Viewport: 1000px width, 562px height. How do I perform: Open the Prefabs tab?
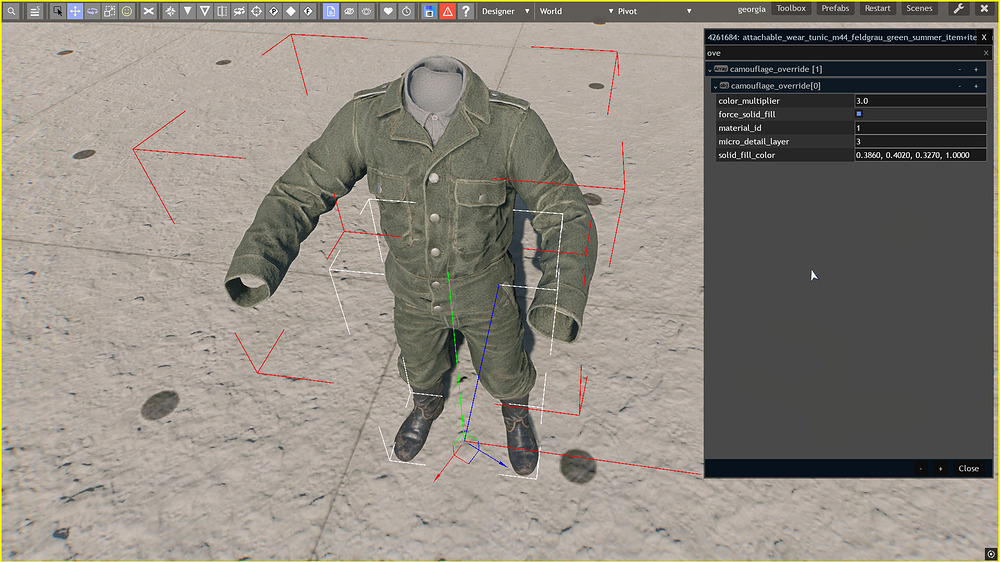pos(835,9)
